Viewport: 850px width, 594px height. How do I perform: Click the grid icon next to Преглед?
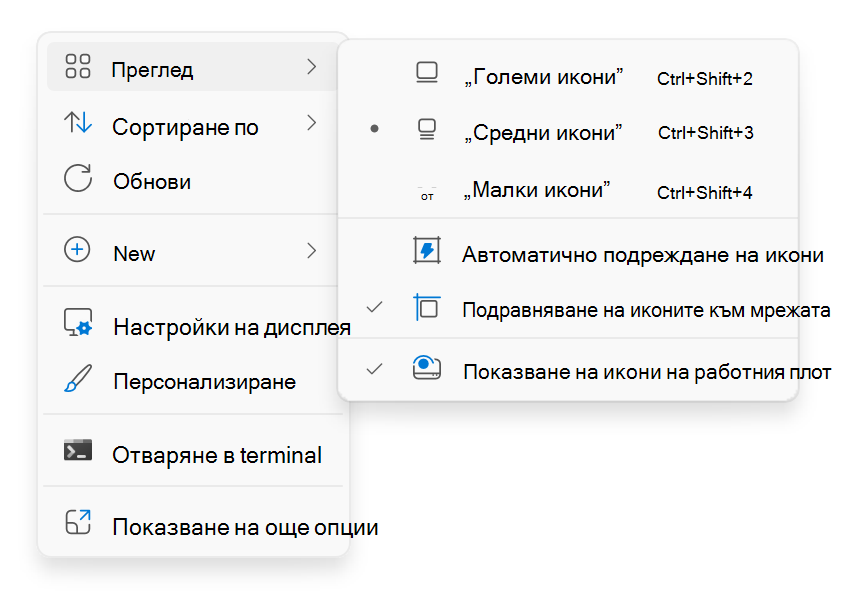(78, 67)
